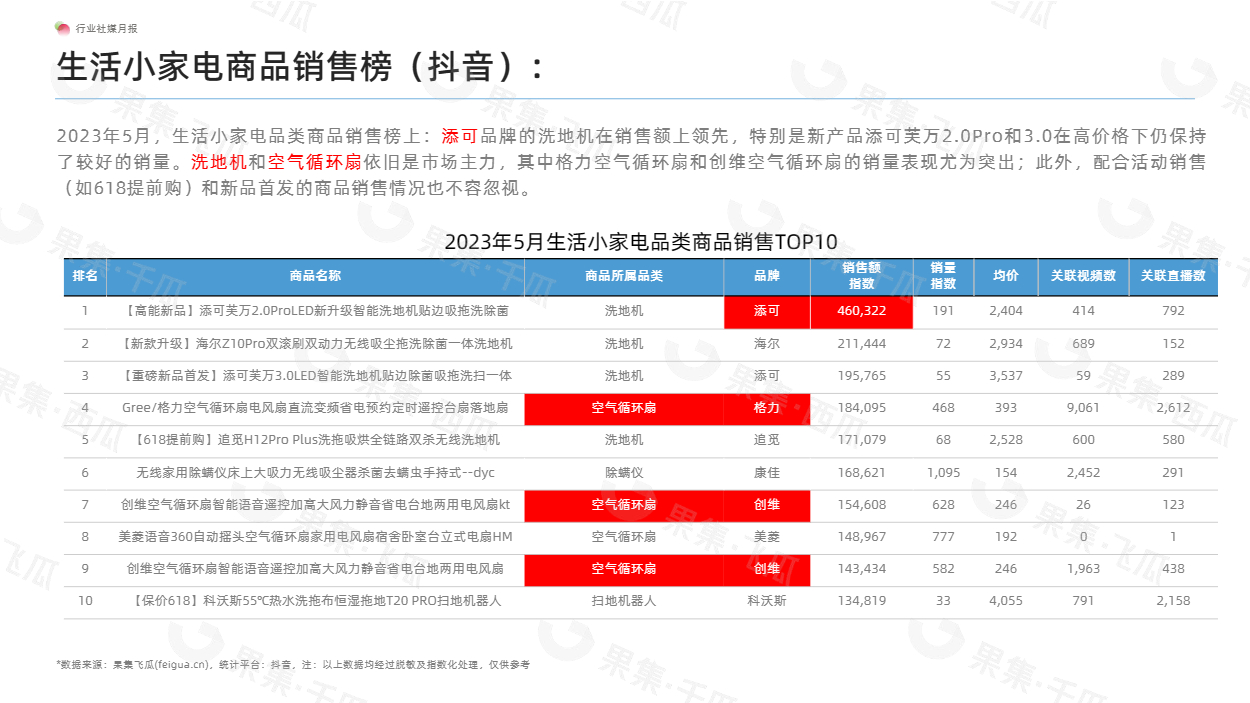The height and width of the screenshot is (703, 1250).
Task: Select the 商品所属品类 column header
Action: (x=624, y=276)
